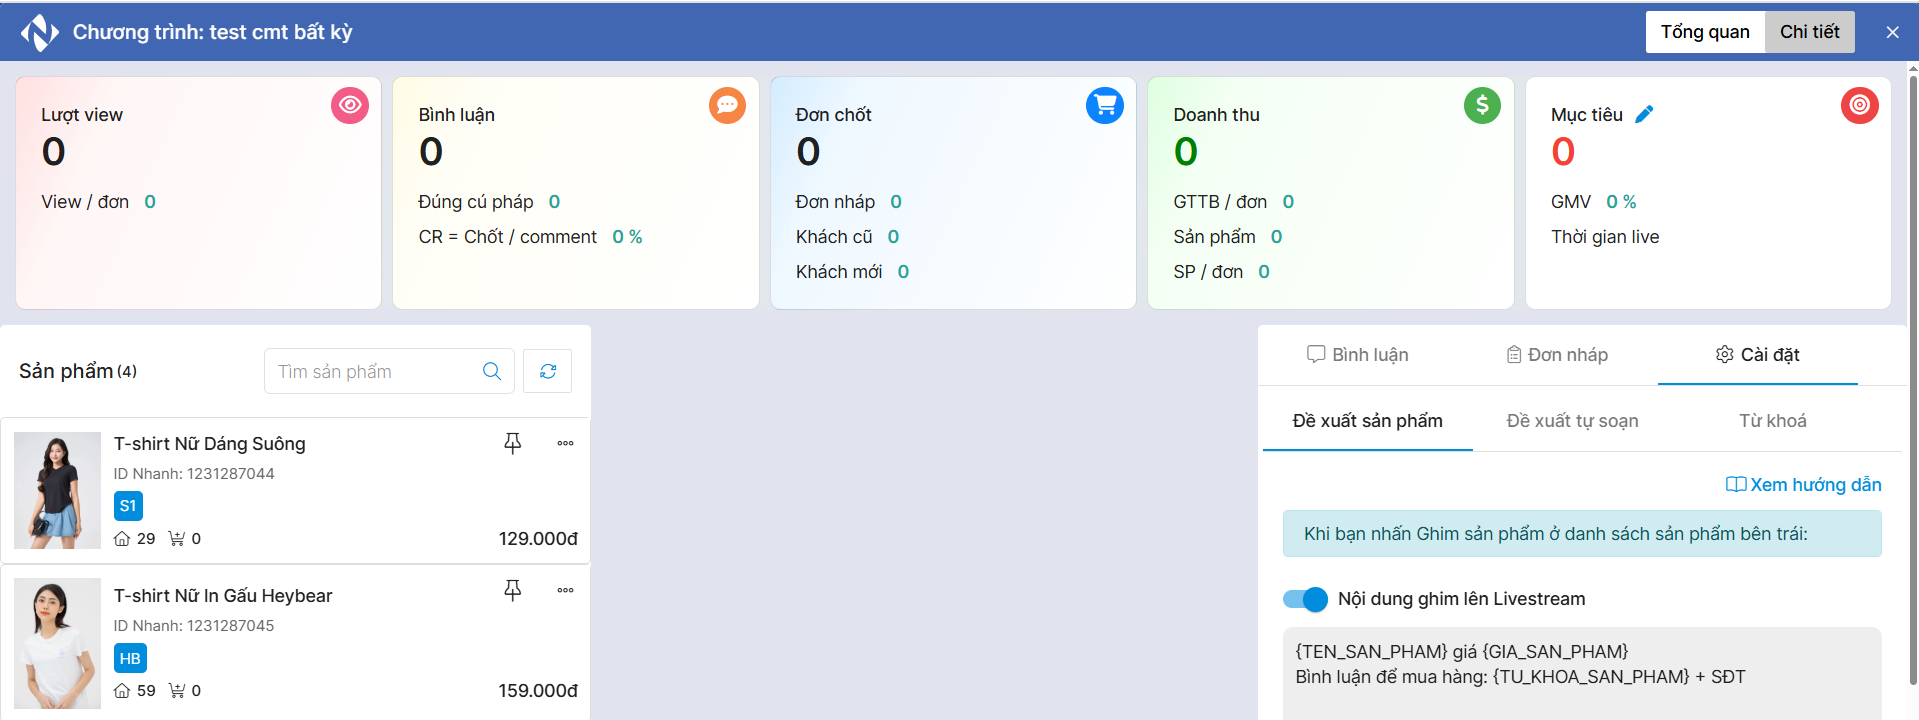The width and height of the screenshot is (1919, 720).
Task: Click the Khách cũ metric
Action: 847,237
